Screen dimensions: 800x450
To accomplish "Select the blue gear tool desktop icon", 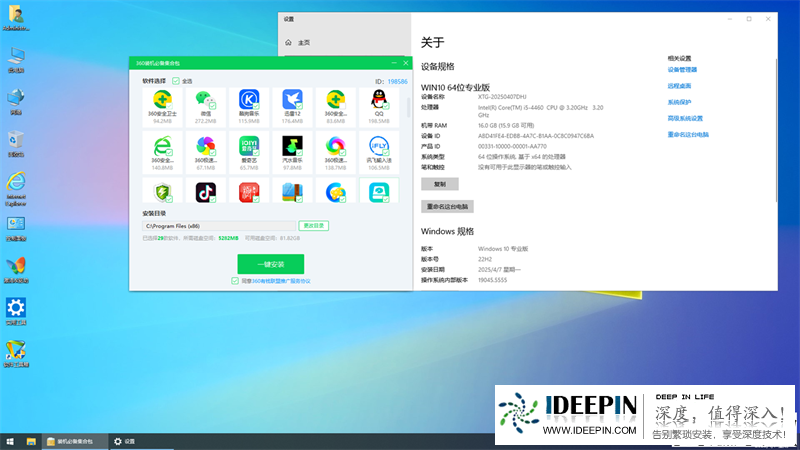I will pos(16,312).
